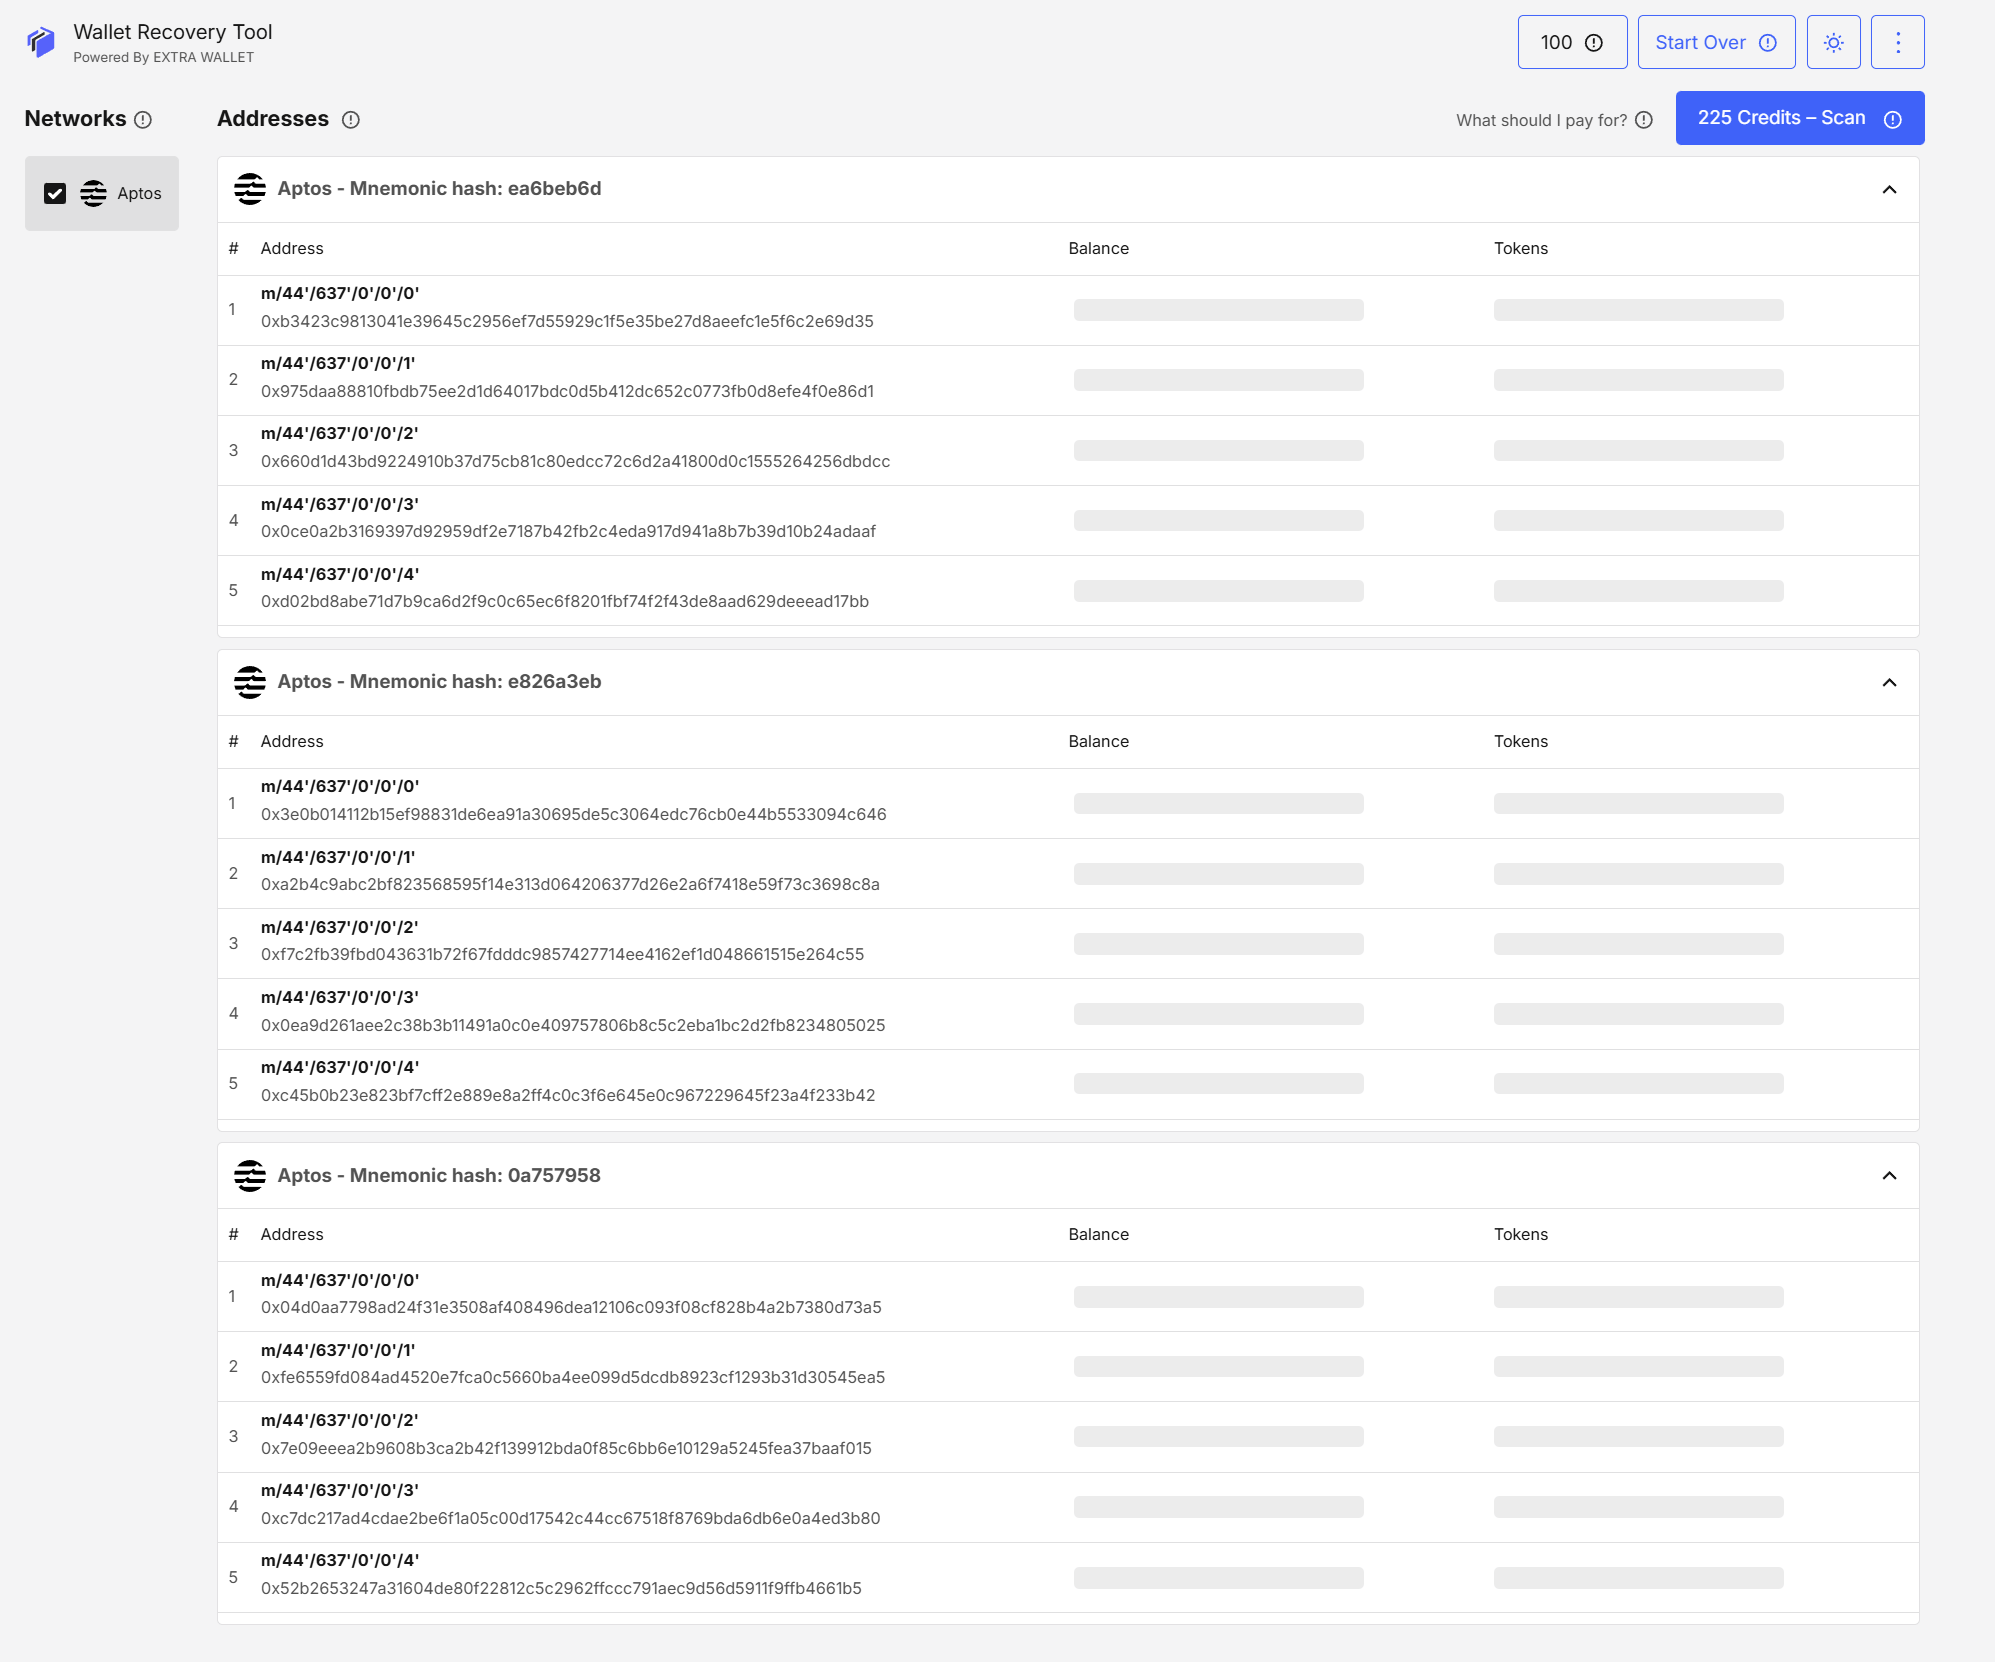Open the three-dot more options menu
The height and width of the screenshot is (1662, 1995).
(1897, 42)
